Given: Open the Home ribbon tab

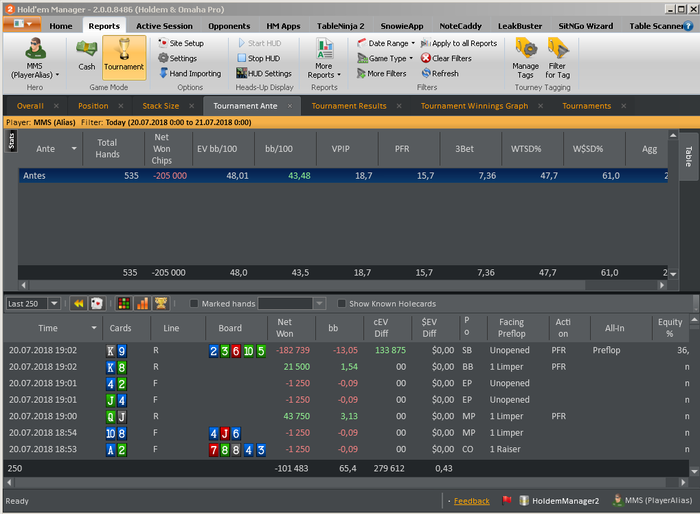Looking at the screenshot, I should [x=61, y=26].
